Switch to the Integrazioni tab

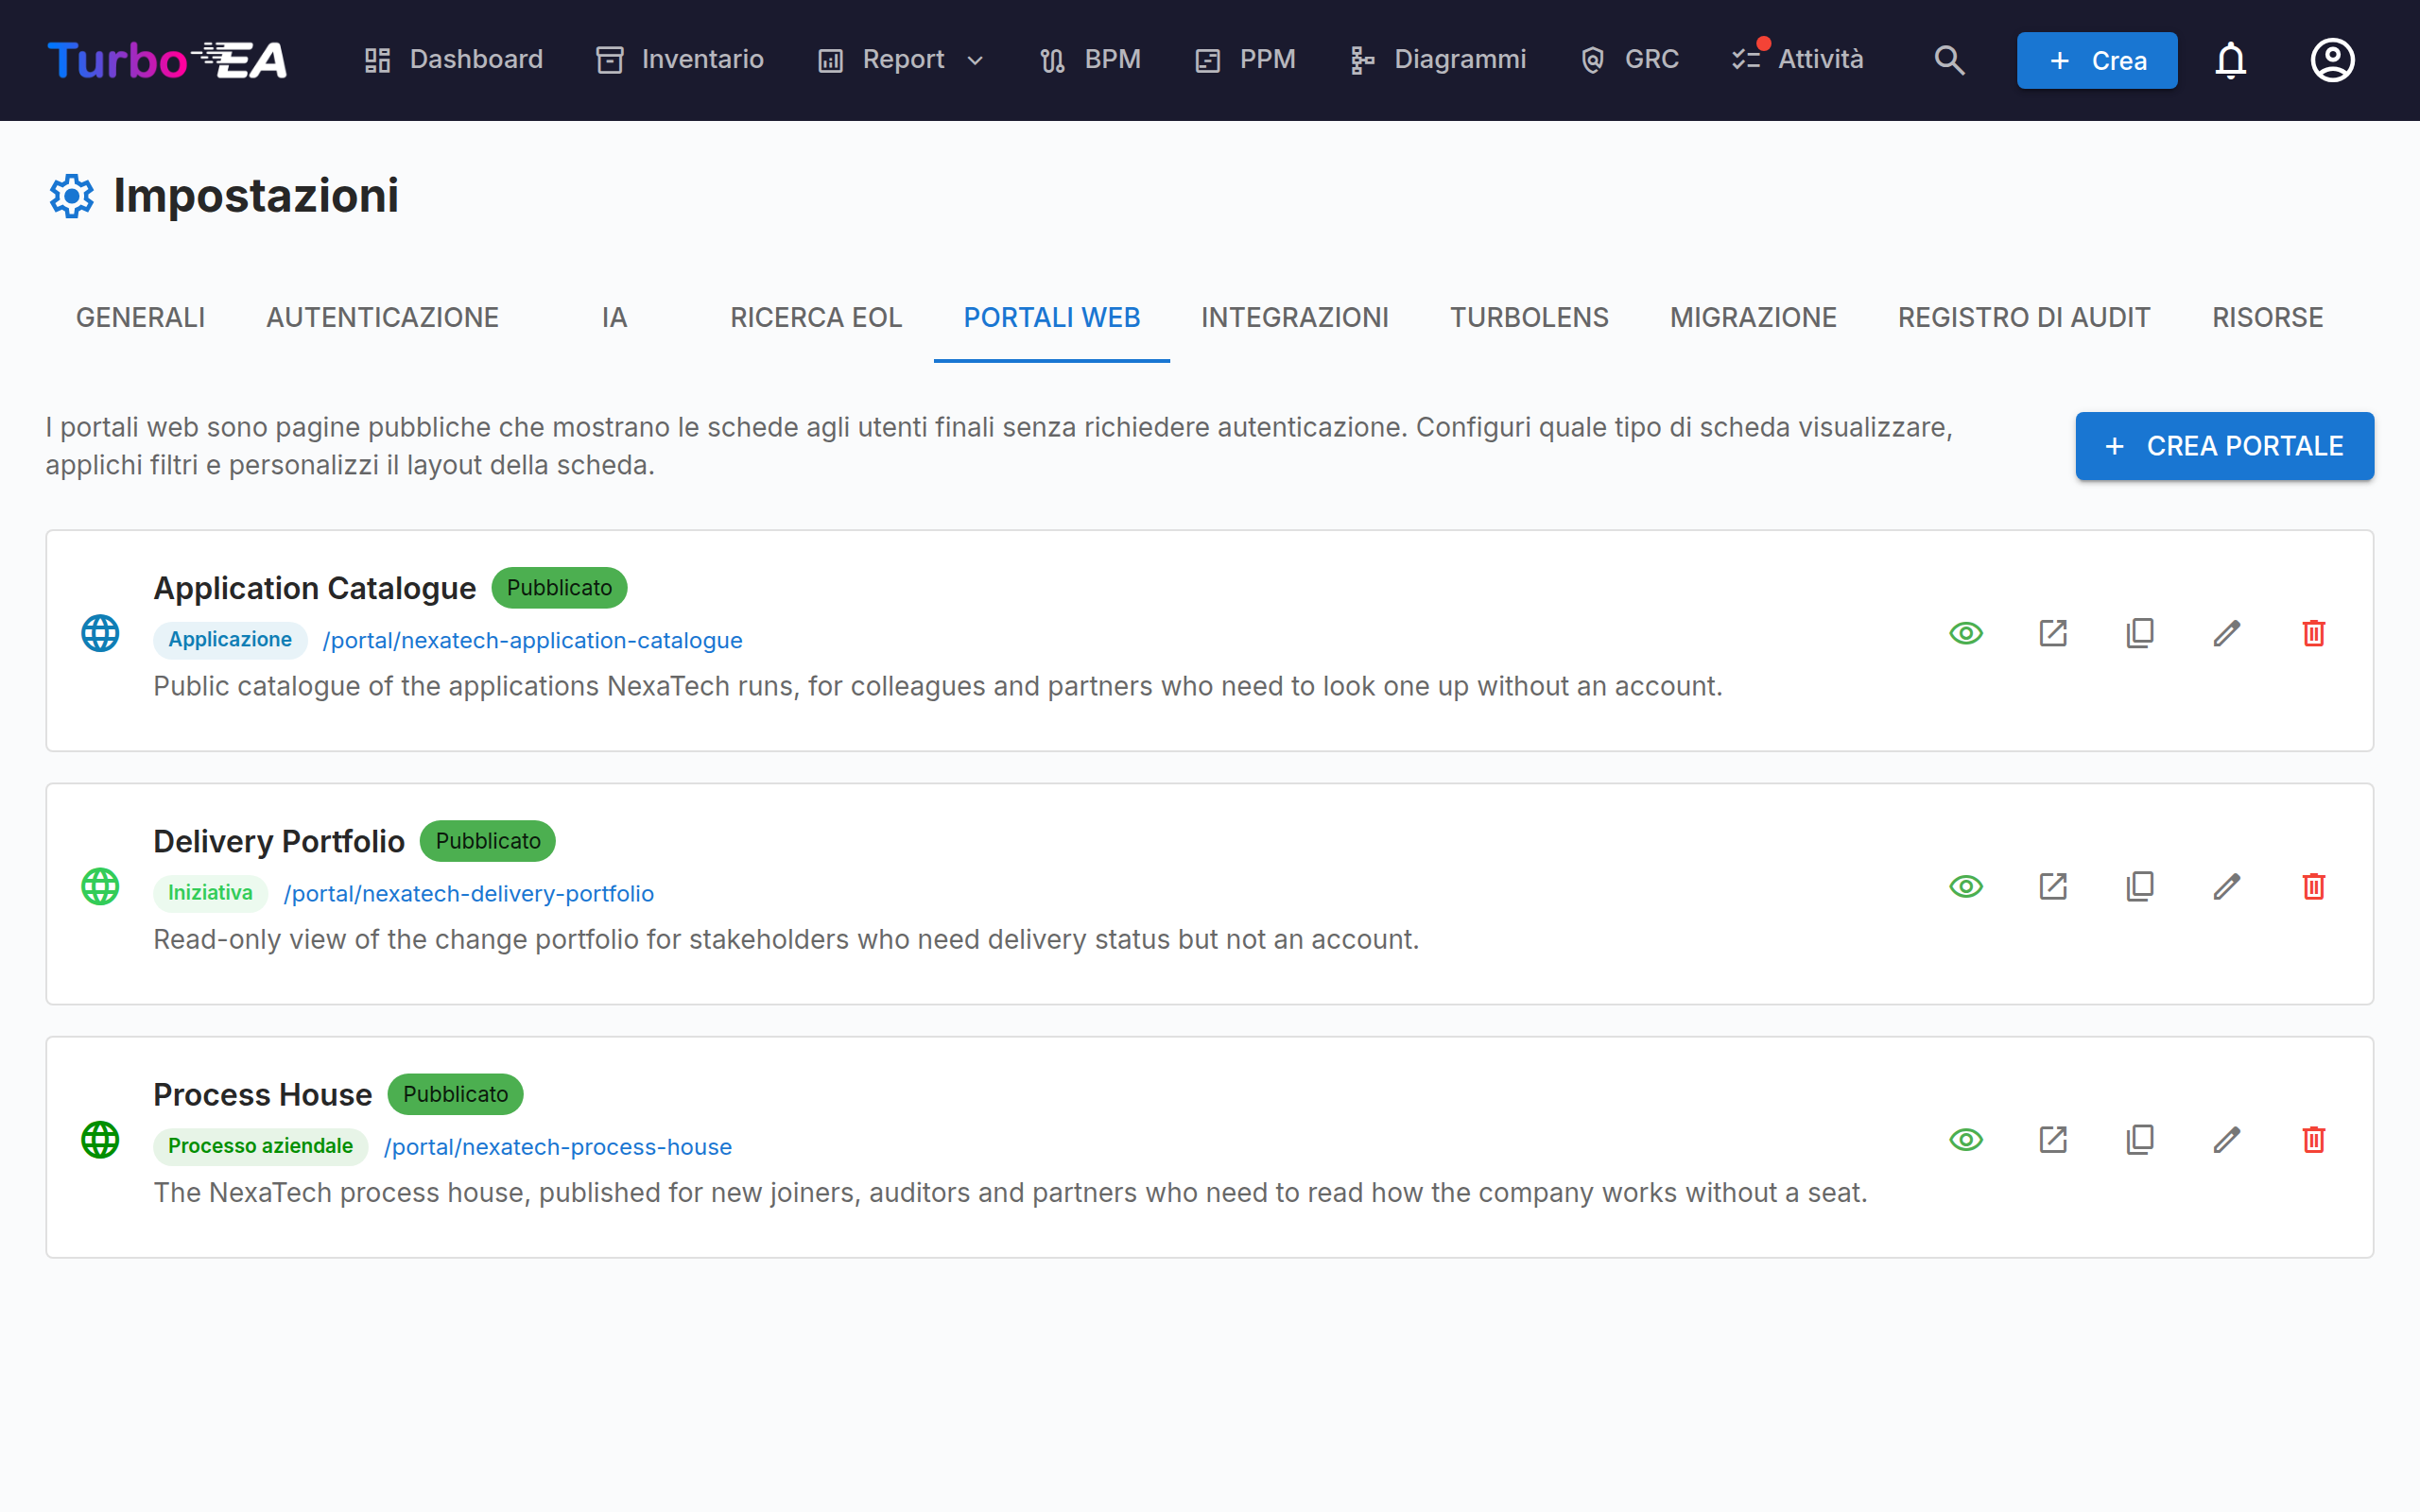click(x=1295, y=318)
